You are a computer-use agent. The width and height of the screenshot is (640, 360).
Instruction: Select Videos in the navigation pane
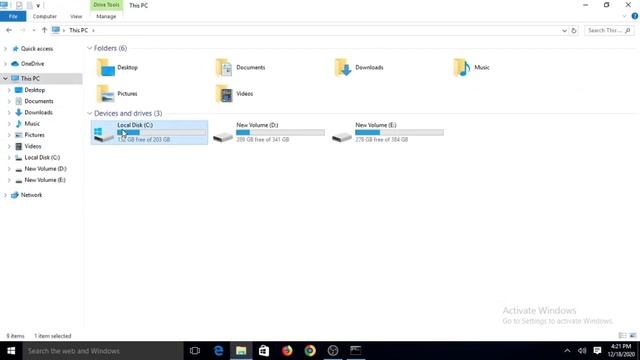[33, 146]
